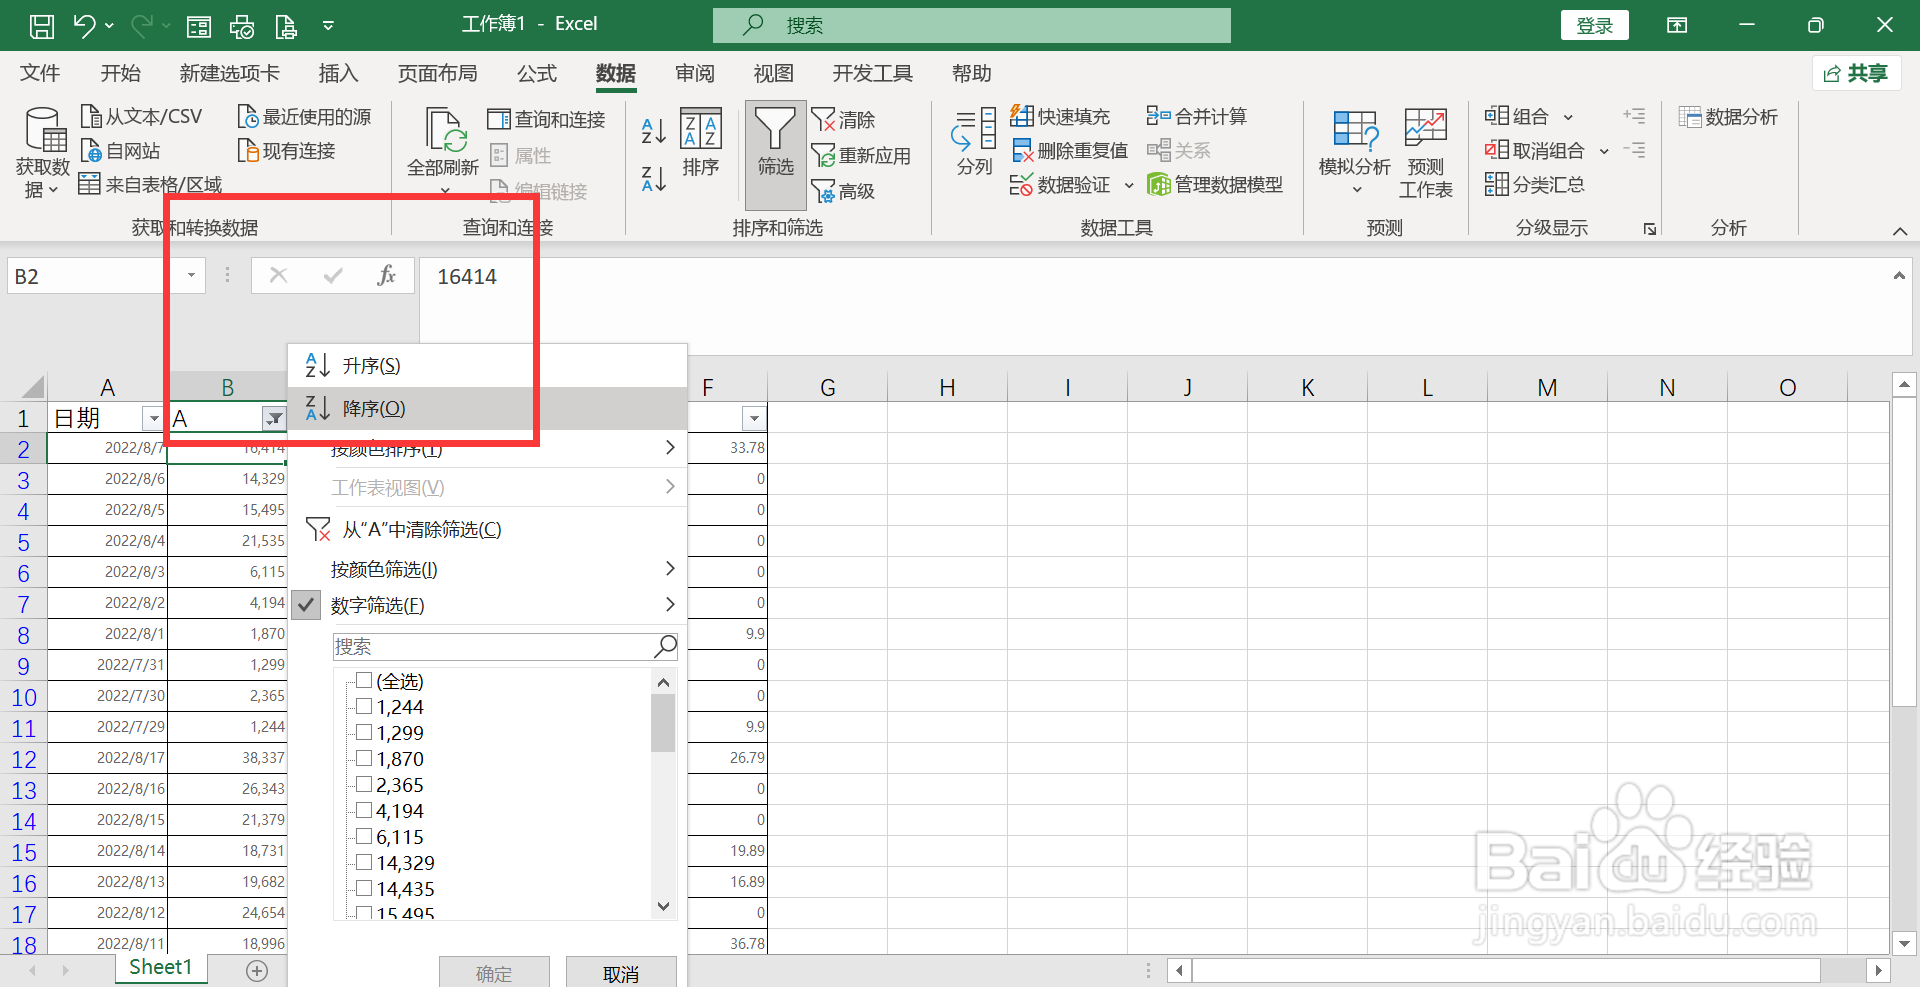Click Consolidate (合并计算)

click(x=1197, y=117)
